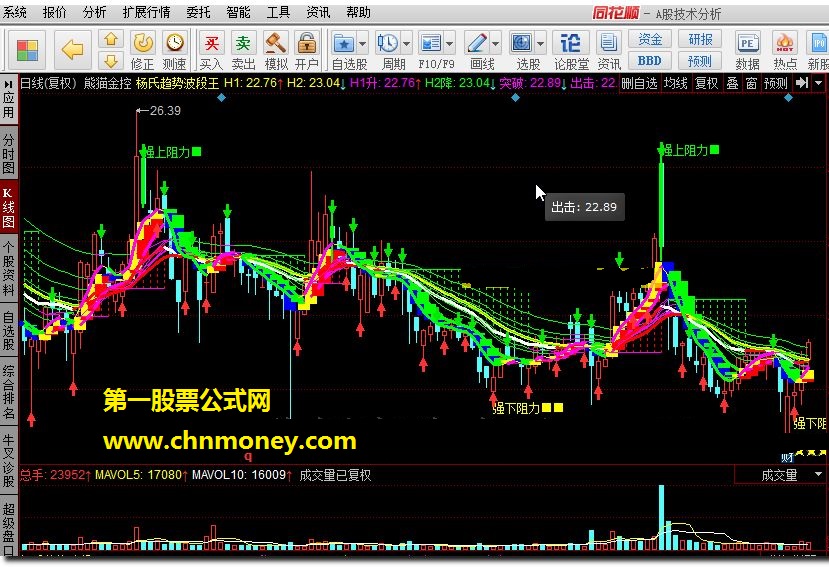Open the 修正 correction tool
The width and height of the screenshot is (829, 567).
pos(143,51)
